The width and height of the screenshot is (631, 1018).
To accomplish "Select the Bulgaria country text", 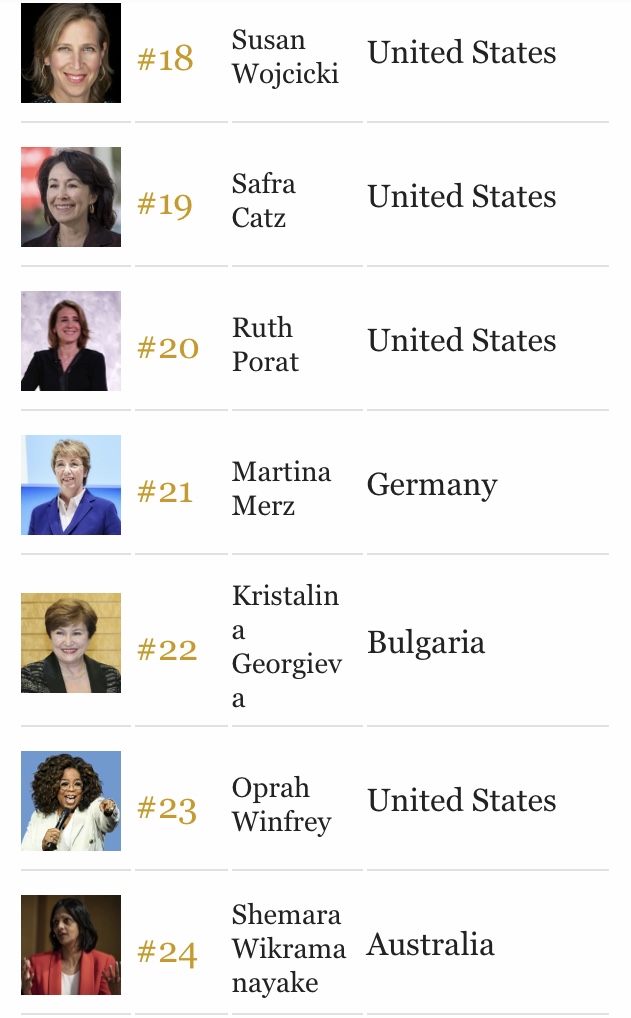I will [x=426, y=643].
